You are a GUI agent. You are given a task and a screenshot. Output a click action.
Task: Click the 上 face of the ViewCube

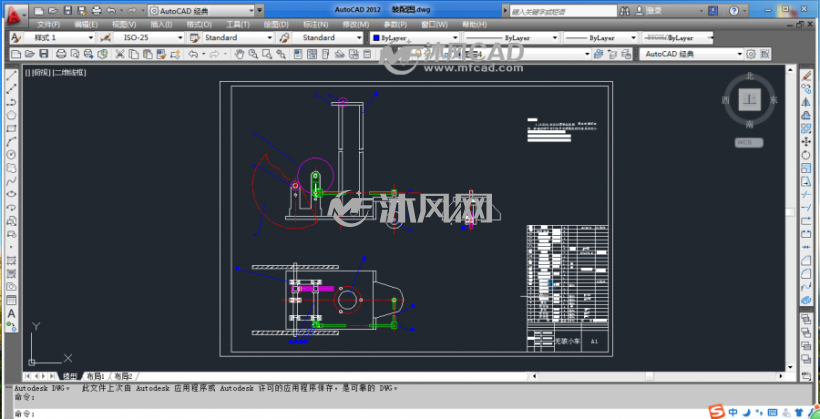(749, 99)
